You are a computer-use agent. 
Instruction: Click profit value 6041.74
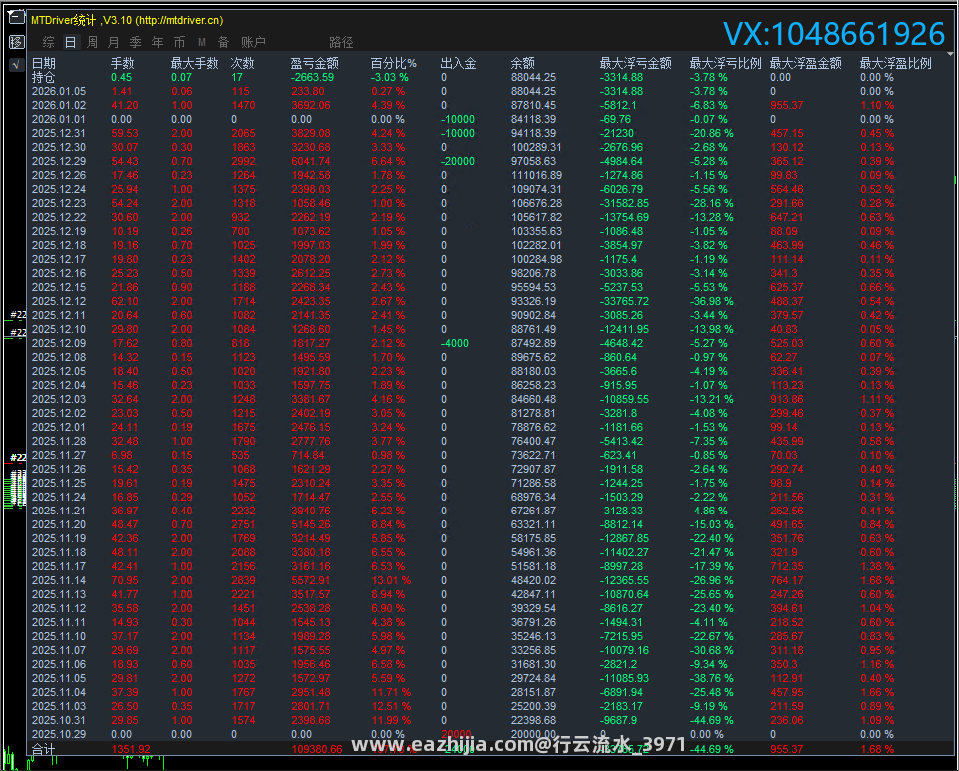click(x=311, y=161)
